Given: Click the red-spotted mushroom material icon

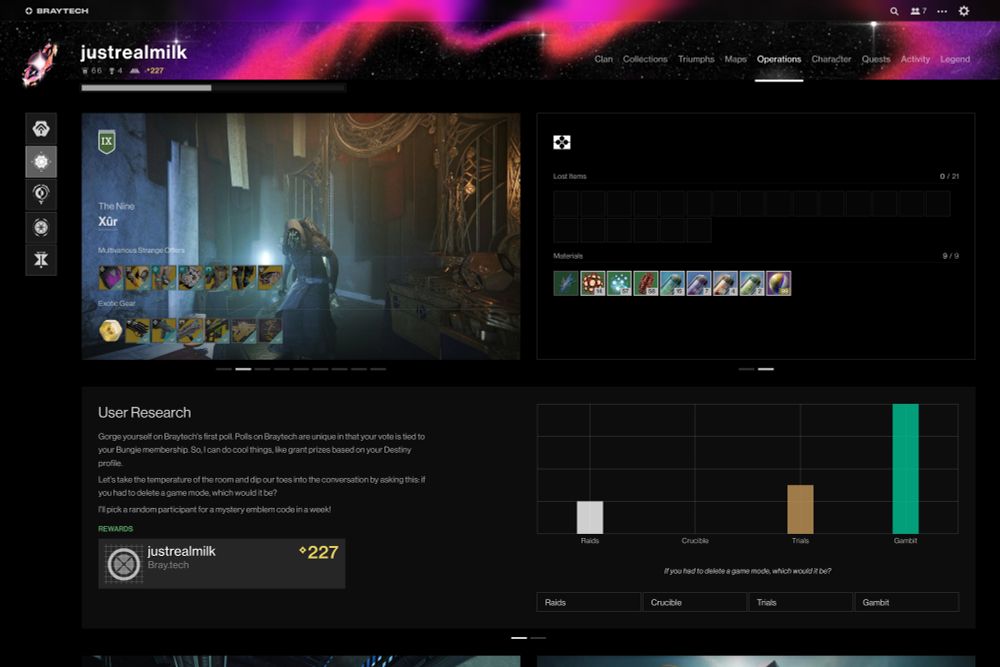Looking at the screenshot, I should click(x=592, y=283).
